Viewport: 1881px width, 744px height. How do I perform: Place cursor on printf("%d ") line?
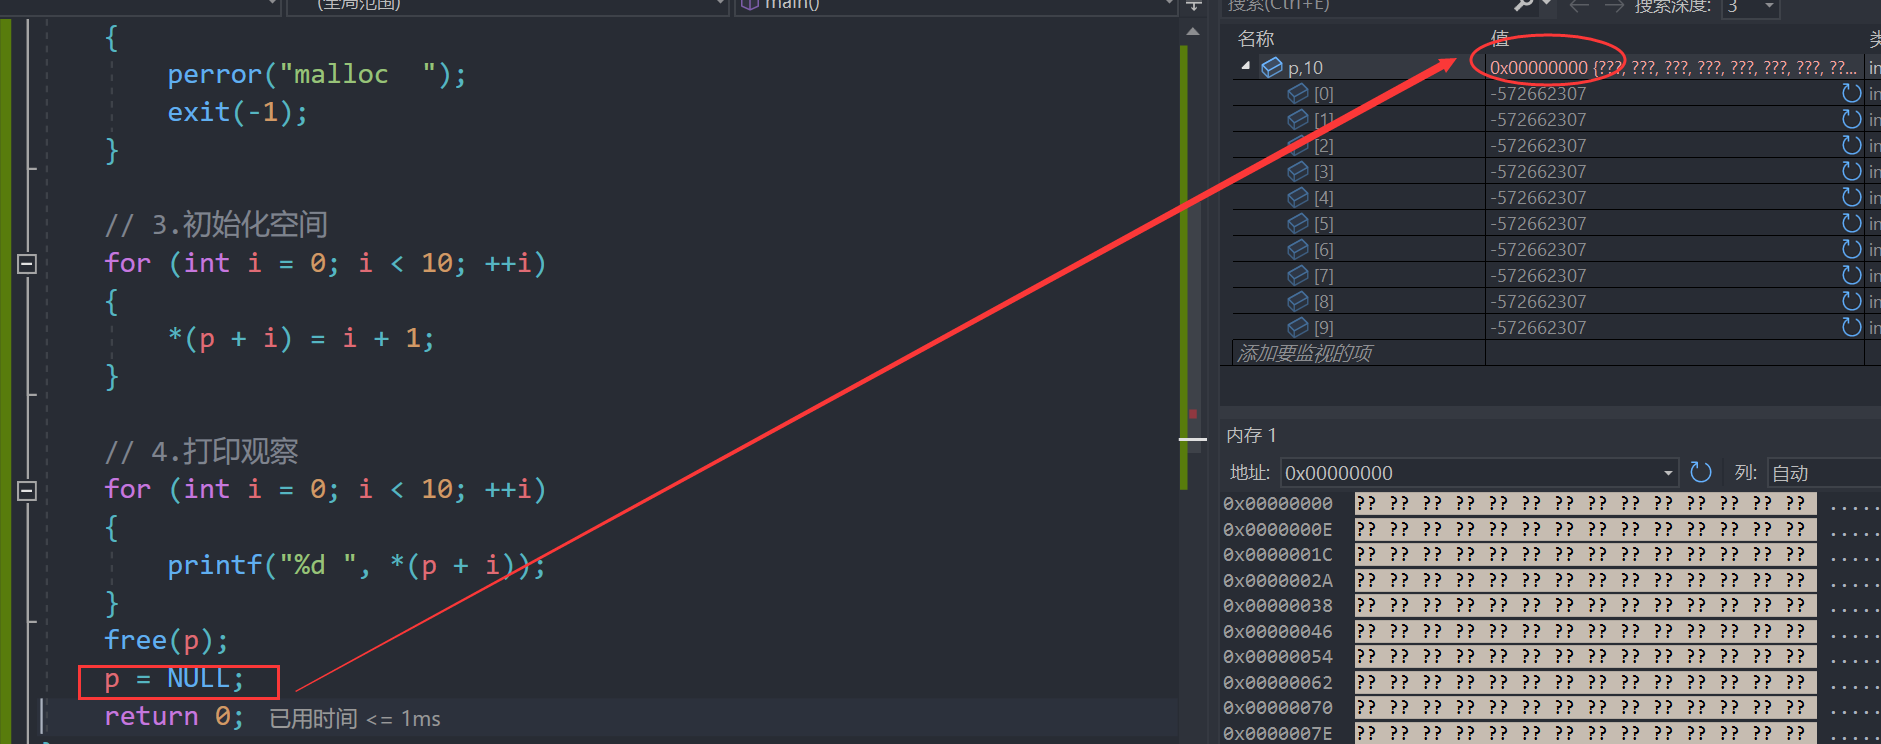(356, 565)
